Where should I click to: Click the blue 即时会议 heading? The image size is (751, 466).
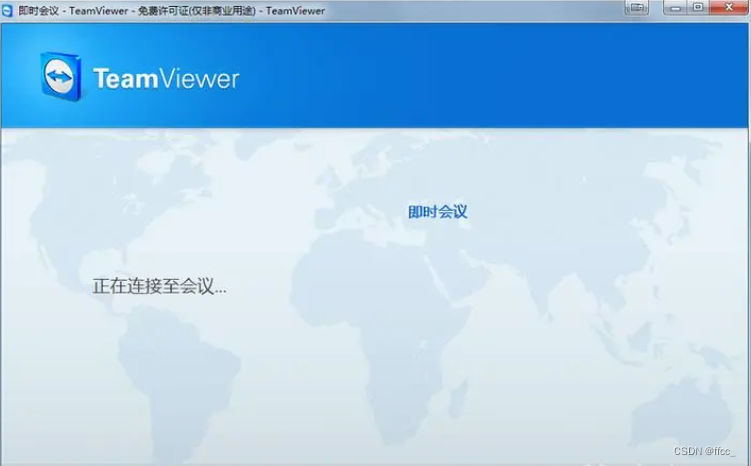437,212
